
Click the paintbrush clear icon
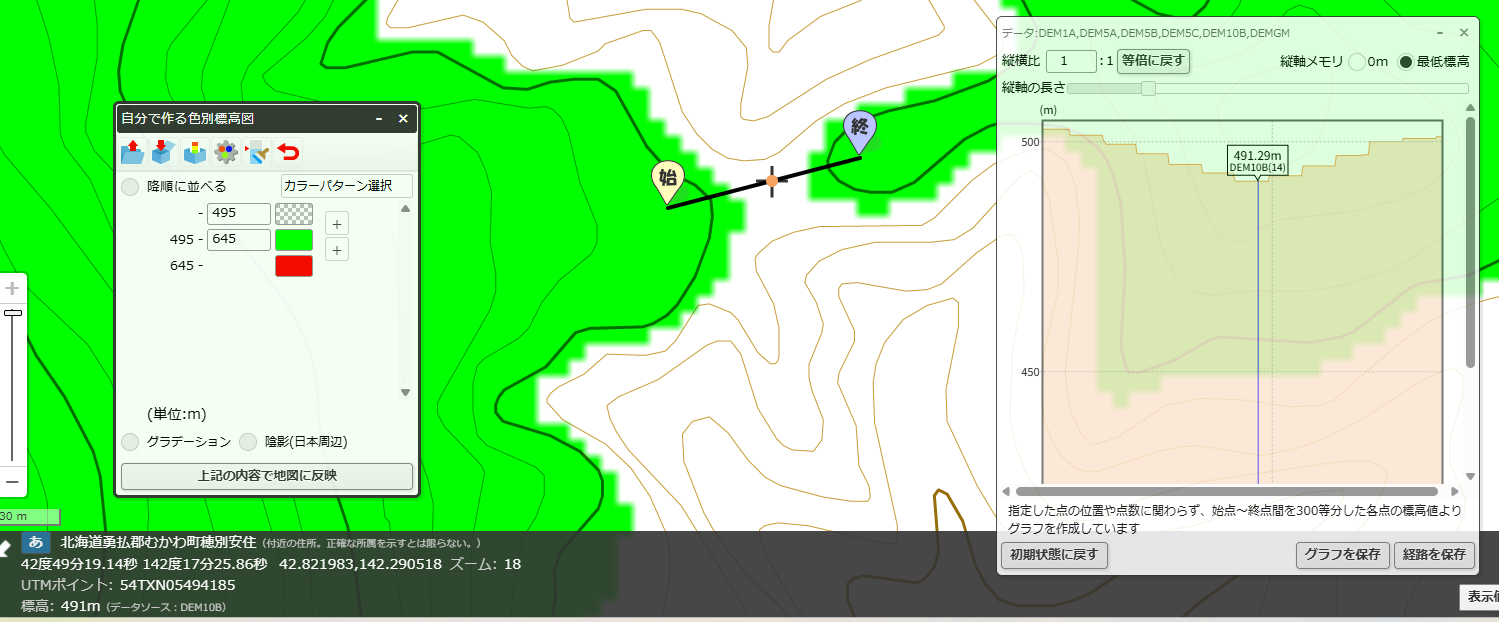coord(257,152)
